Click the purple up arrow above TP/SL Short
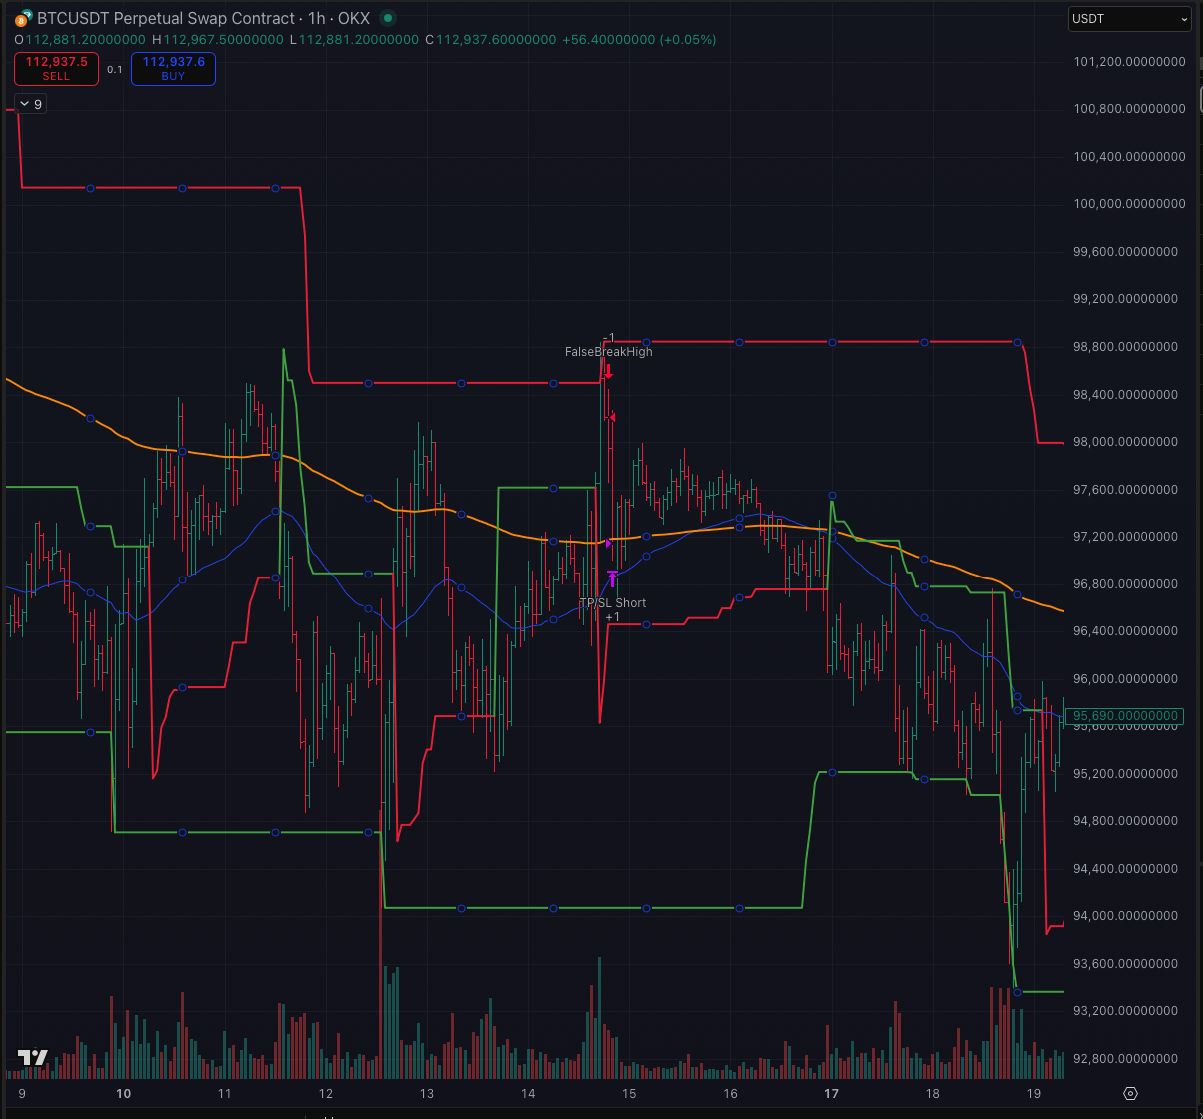The image size is (1203, 1119). pos(612,578)
